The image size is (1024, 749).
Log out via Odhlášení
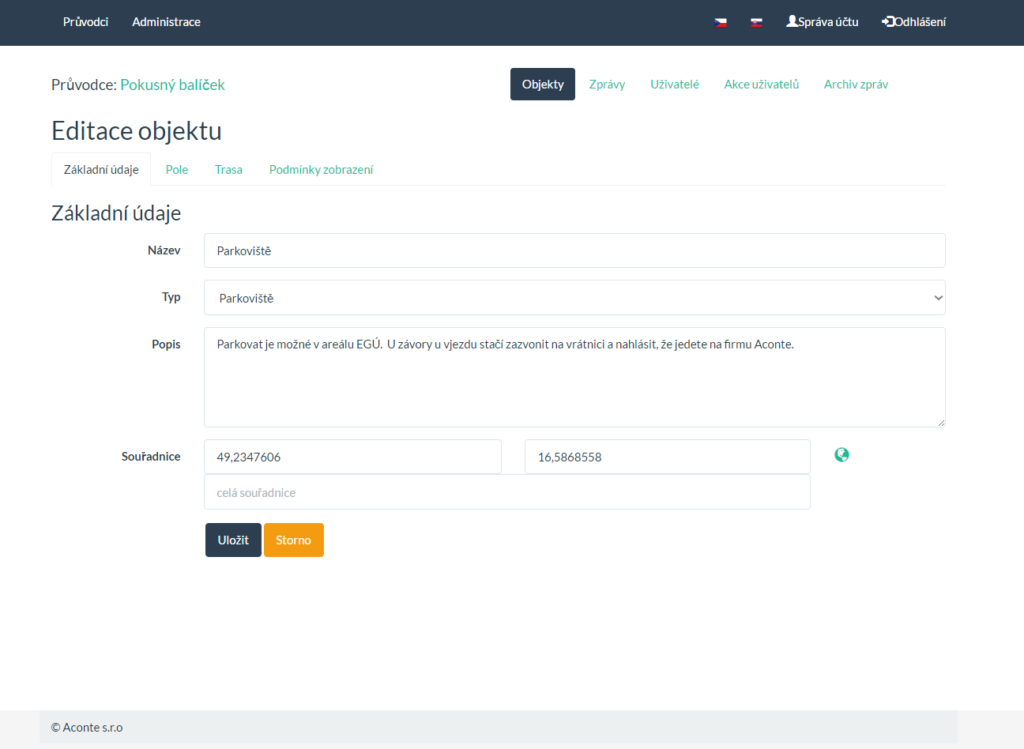point(913,22)
